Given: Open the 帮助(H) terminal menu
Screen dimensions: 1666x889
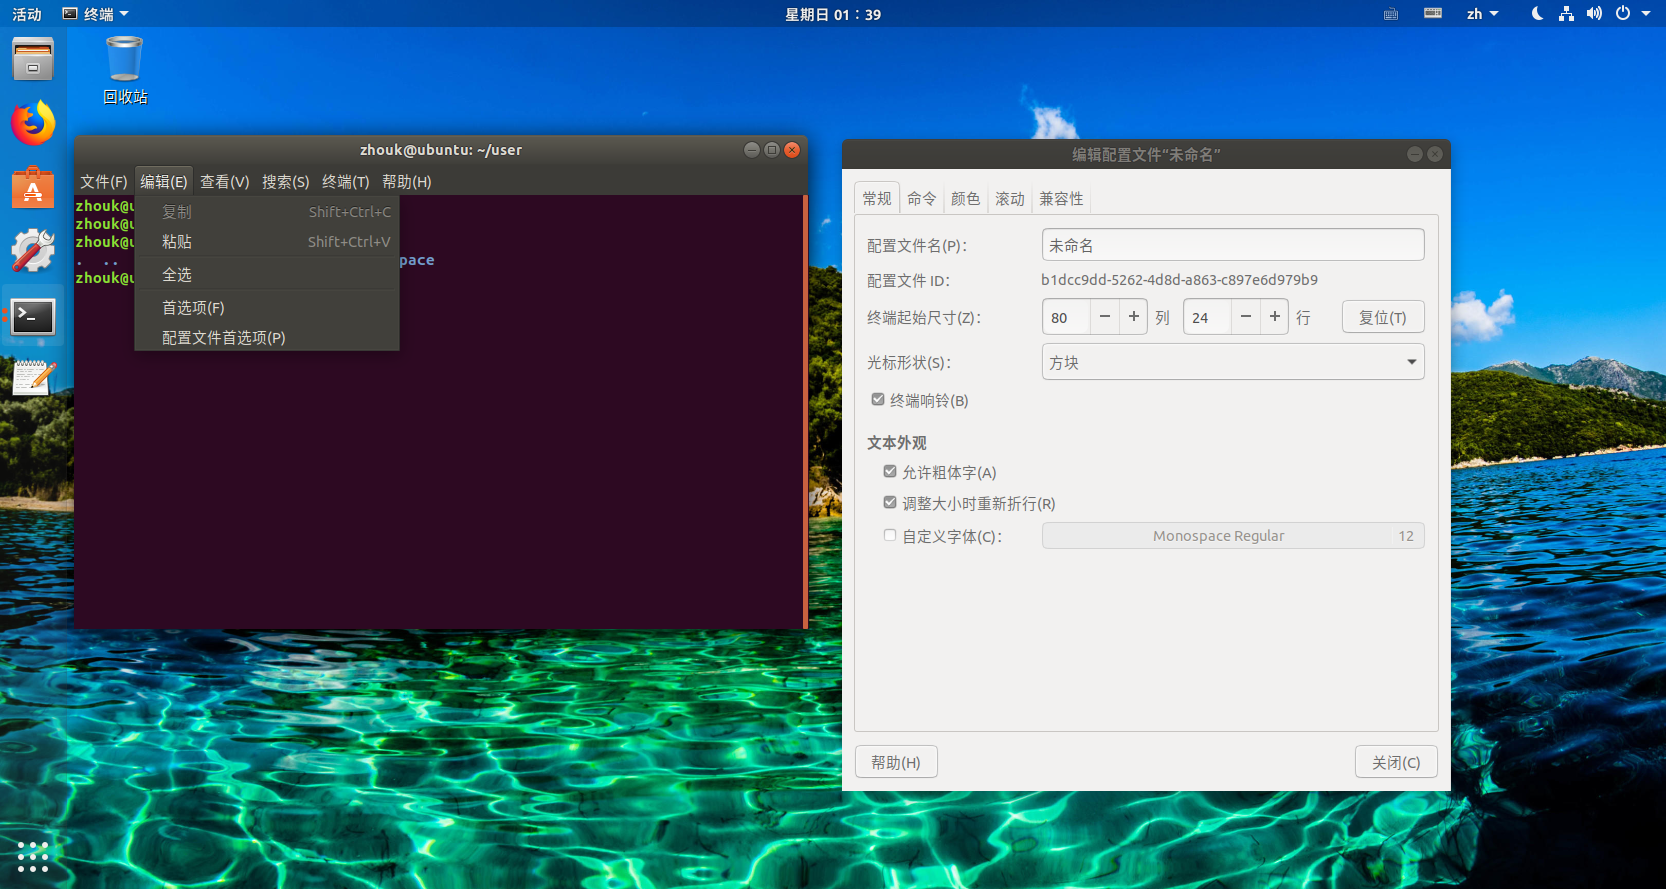Looking at the screenshot, I should (407, 181).
